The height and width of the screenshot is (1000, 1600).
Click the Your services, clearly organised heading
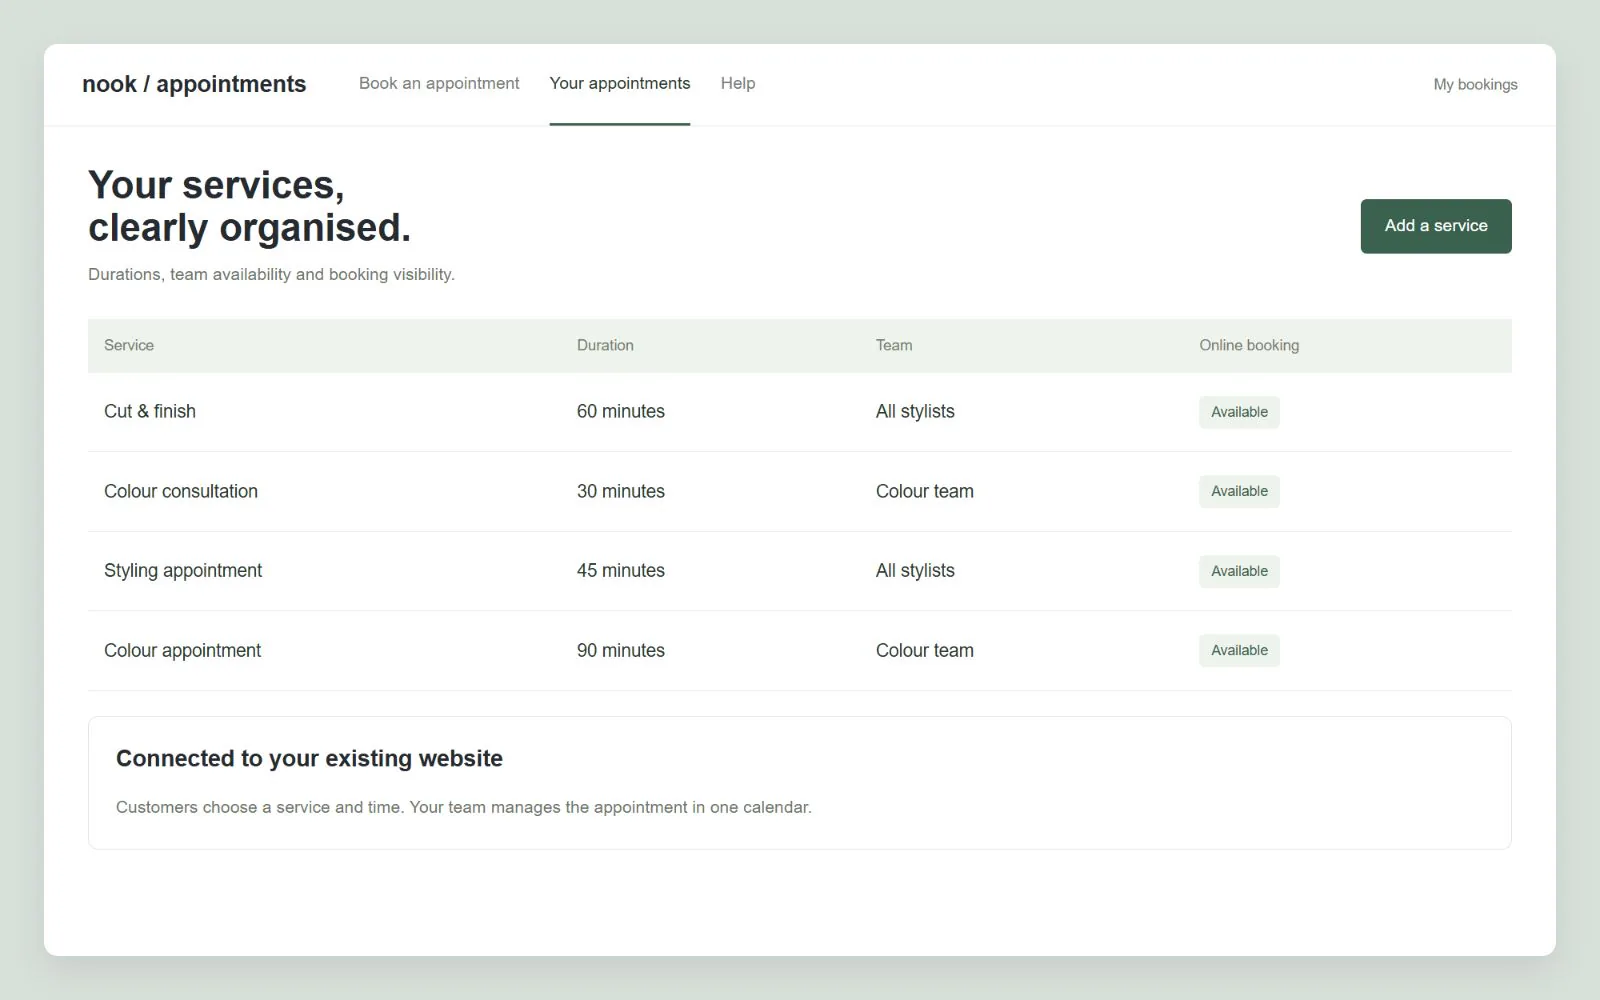click(x=249, y=206)
